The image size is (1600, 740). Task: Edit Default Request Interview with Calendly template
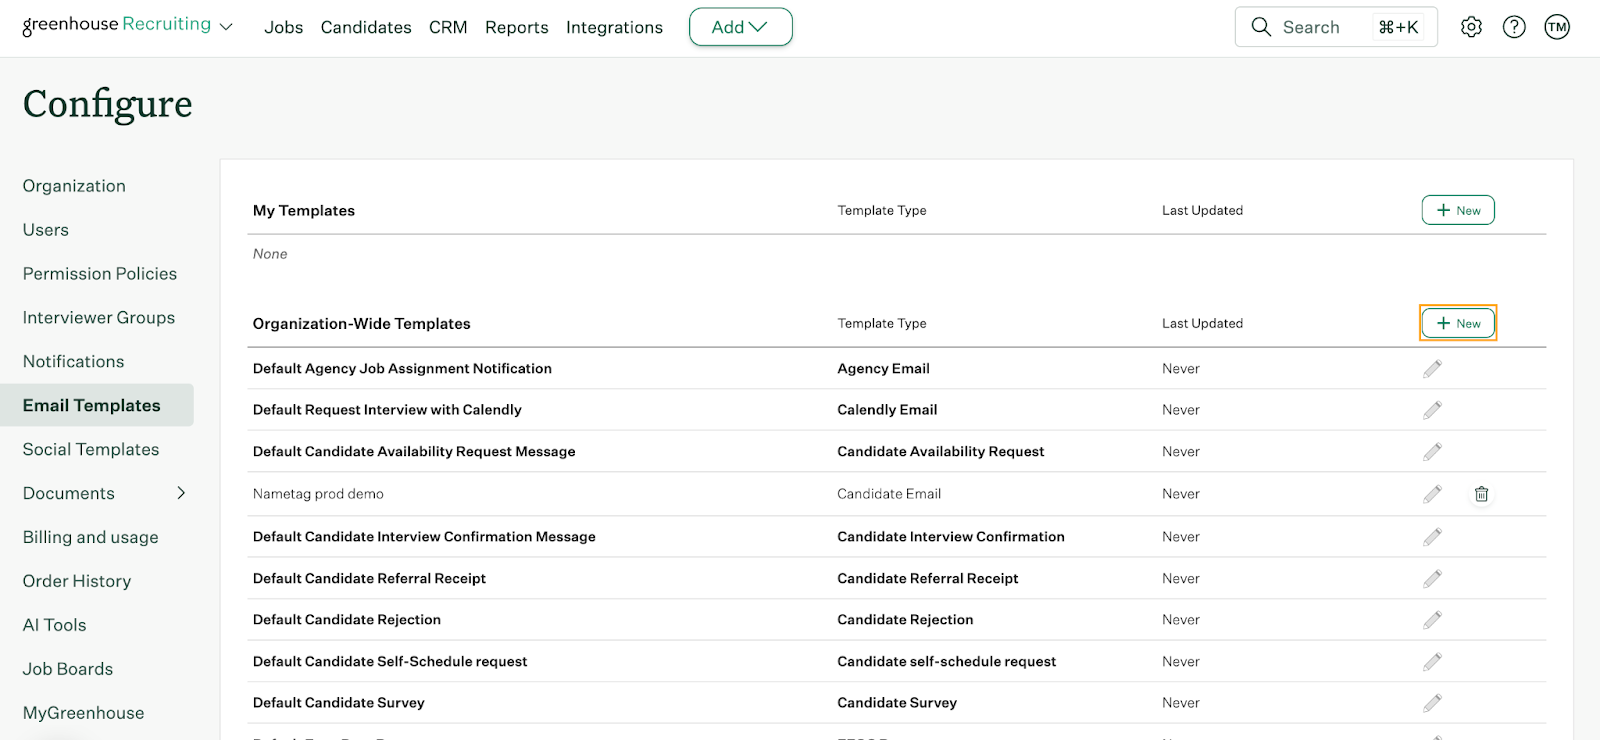1432,410
